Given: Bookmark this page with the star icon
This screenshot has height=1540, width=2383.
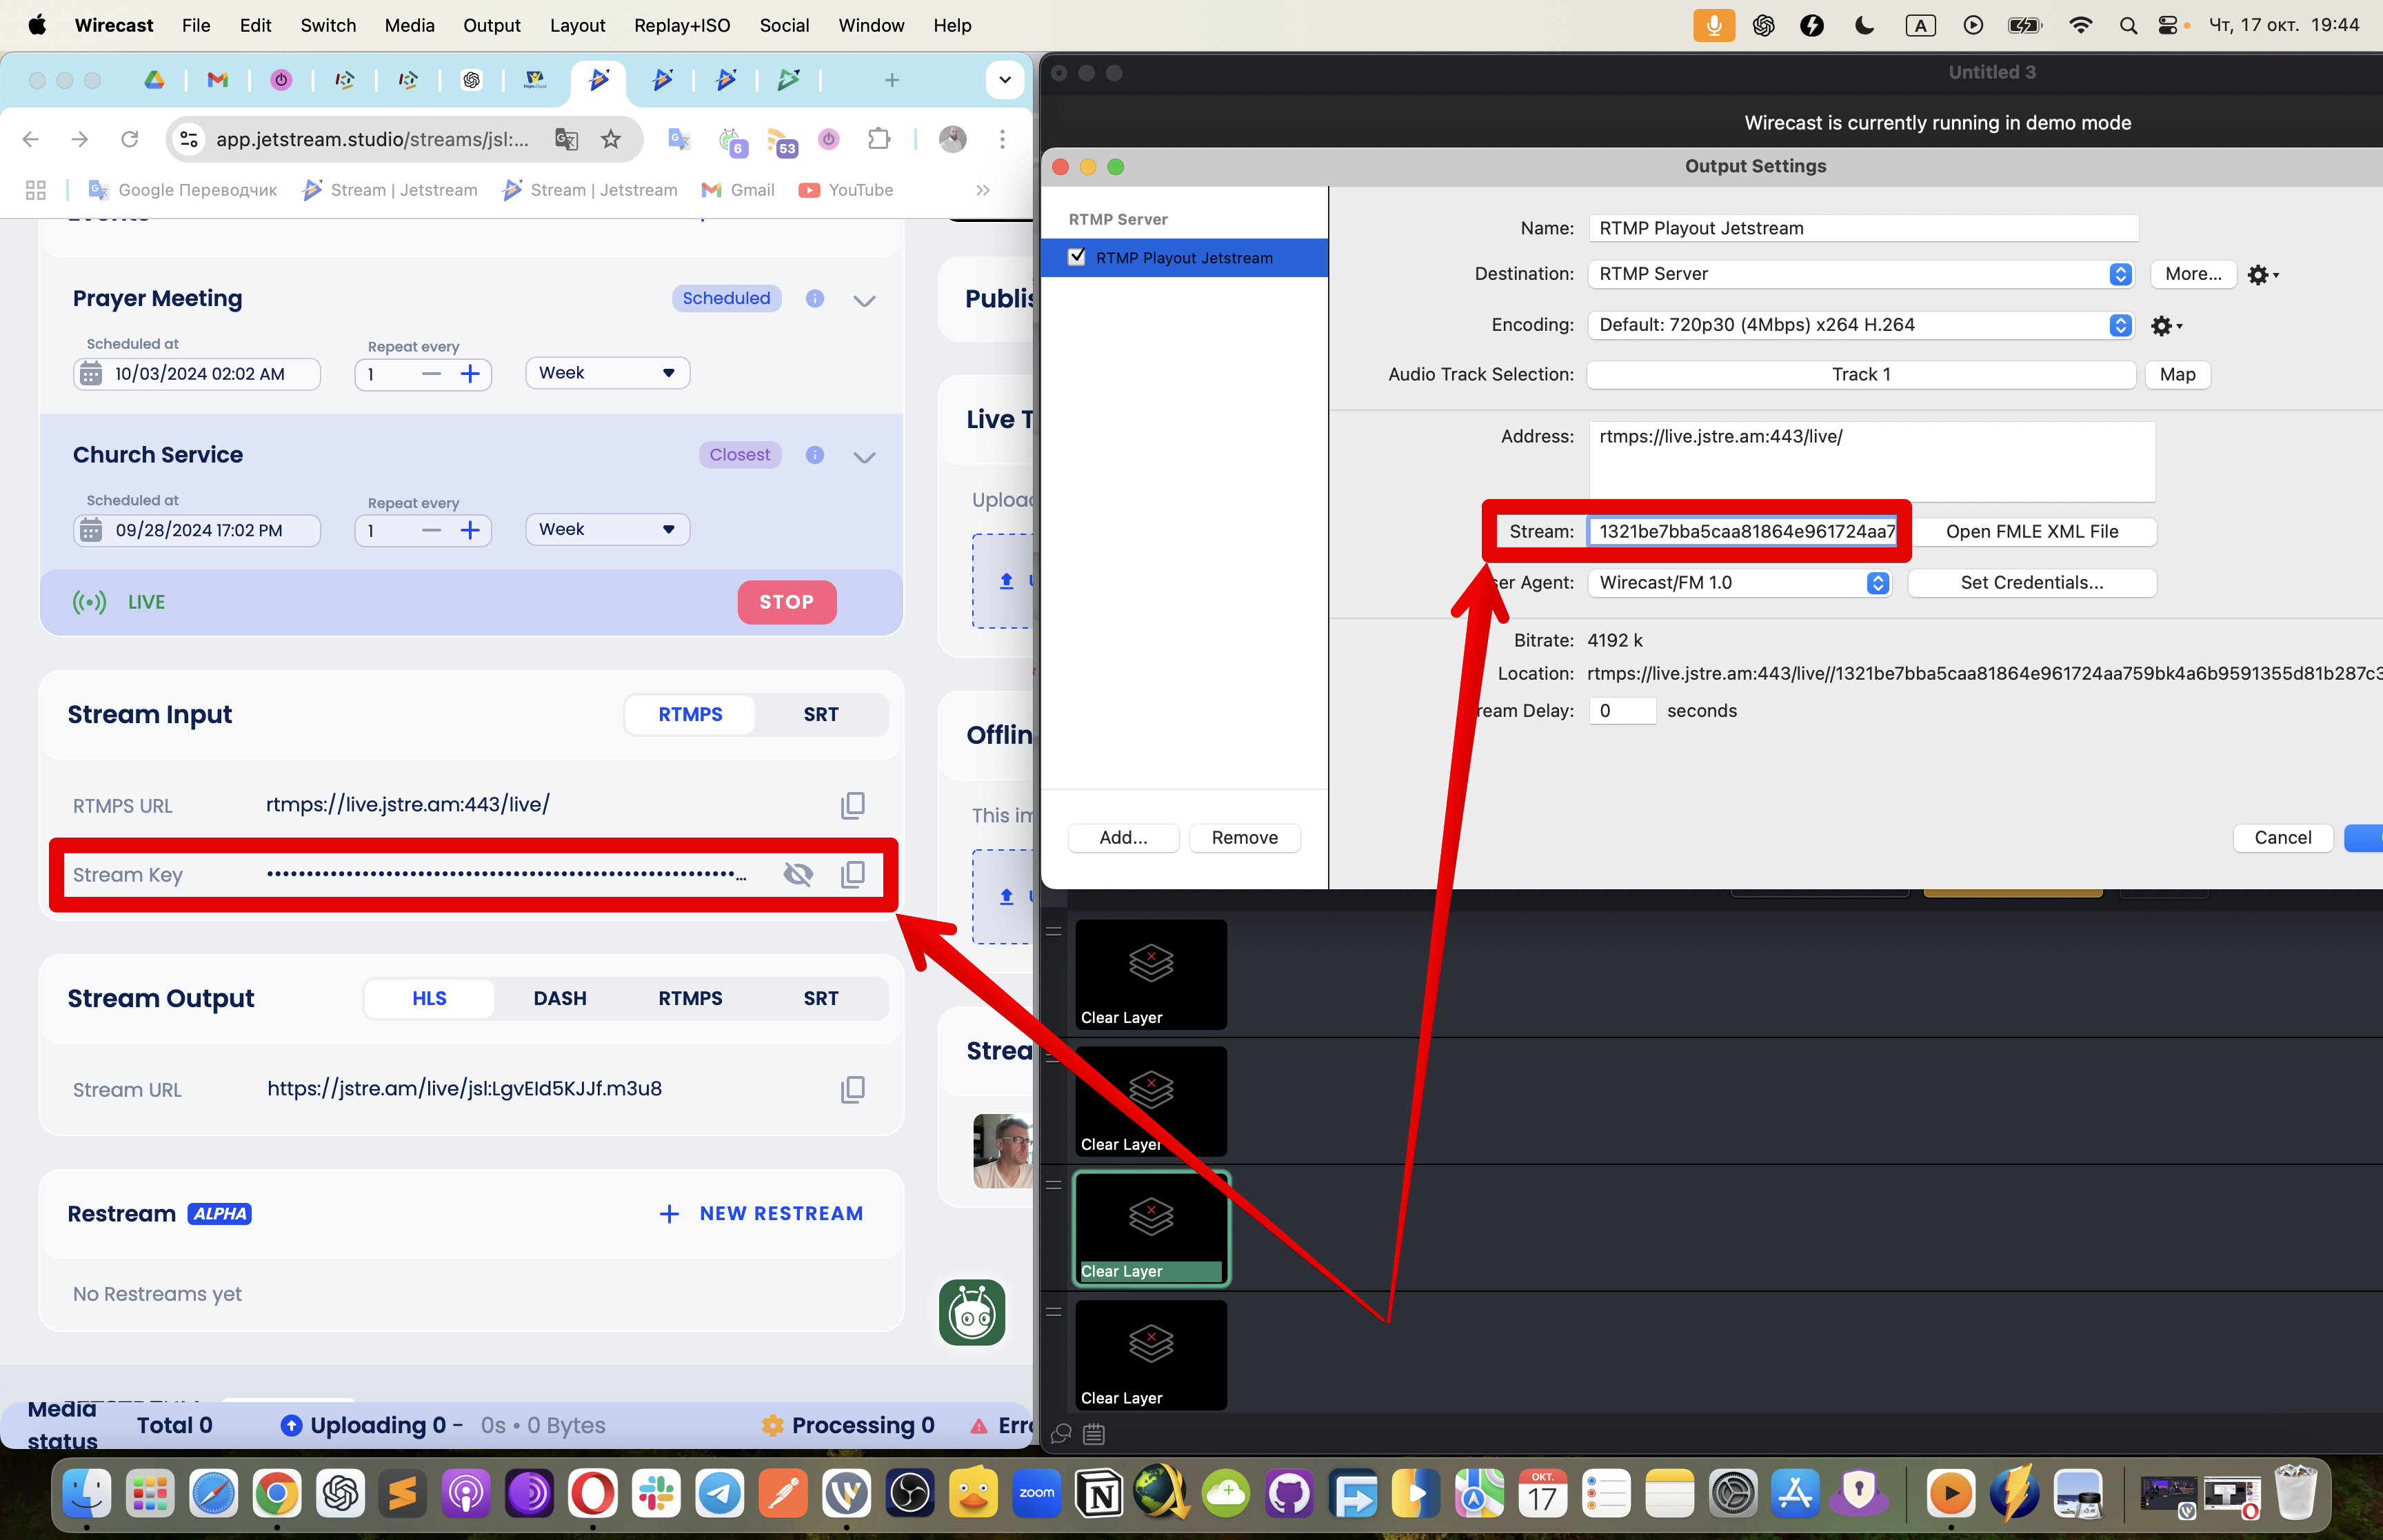Looking at the screenshot, I should click(611, 139).
